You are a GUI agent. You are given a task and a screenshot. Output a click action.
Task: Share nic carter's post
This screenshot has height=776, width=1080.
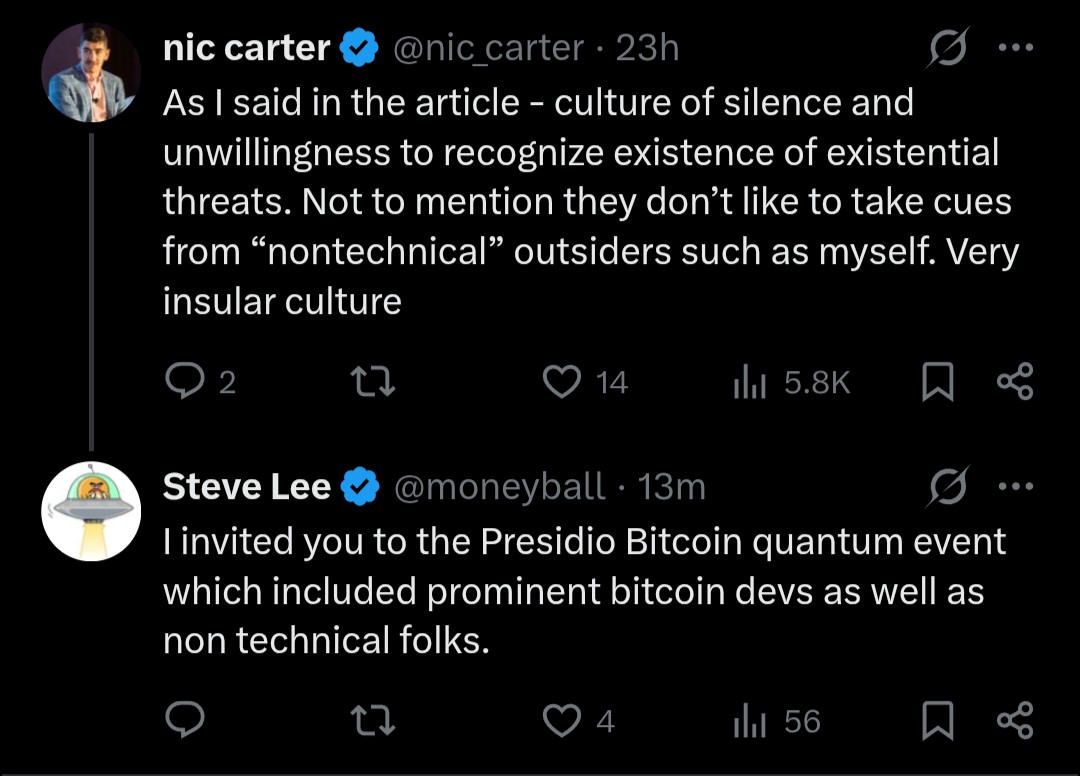pos(1015,382)
